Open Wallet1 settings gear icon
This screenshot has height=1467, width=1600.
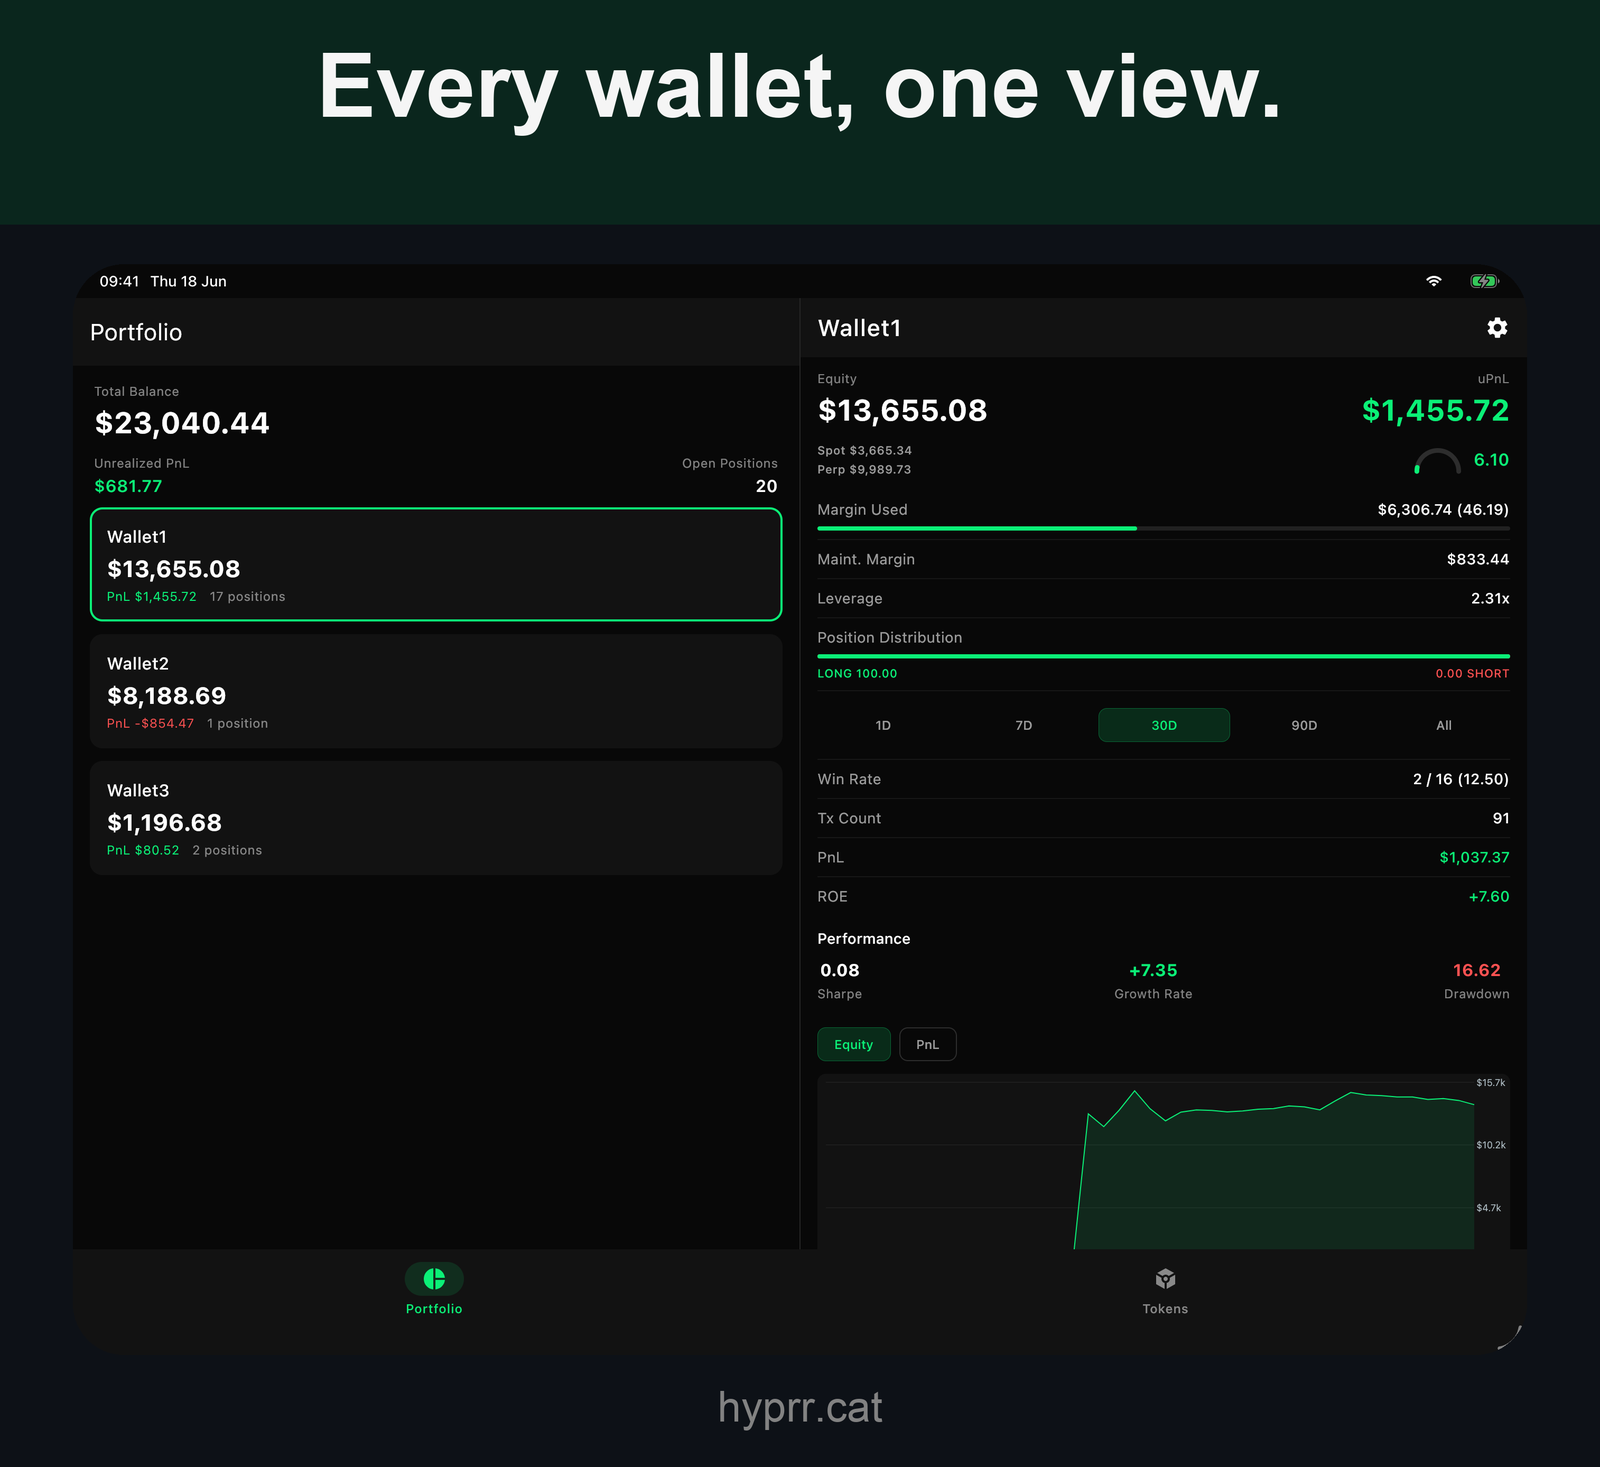(x=1497, y=328)
